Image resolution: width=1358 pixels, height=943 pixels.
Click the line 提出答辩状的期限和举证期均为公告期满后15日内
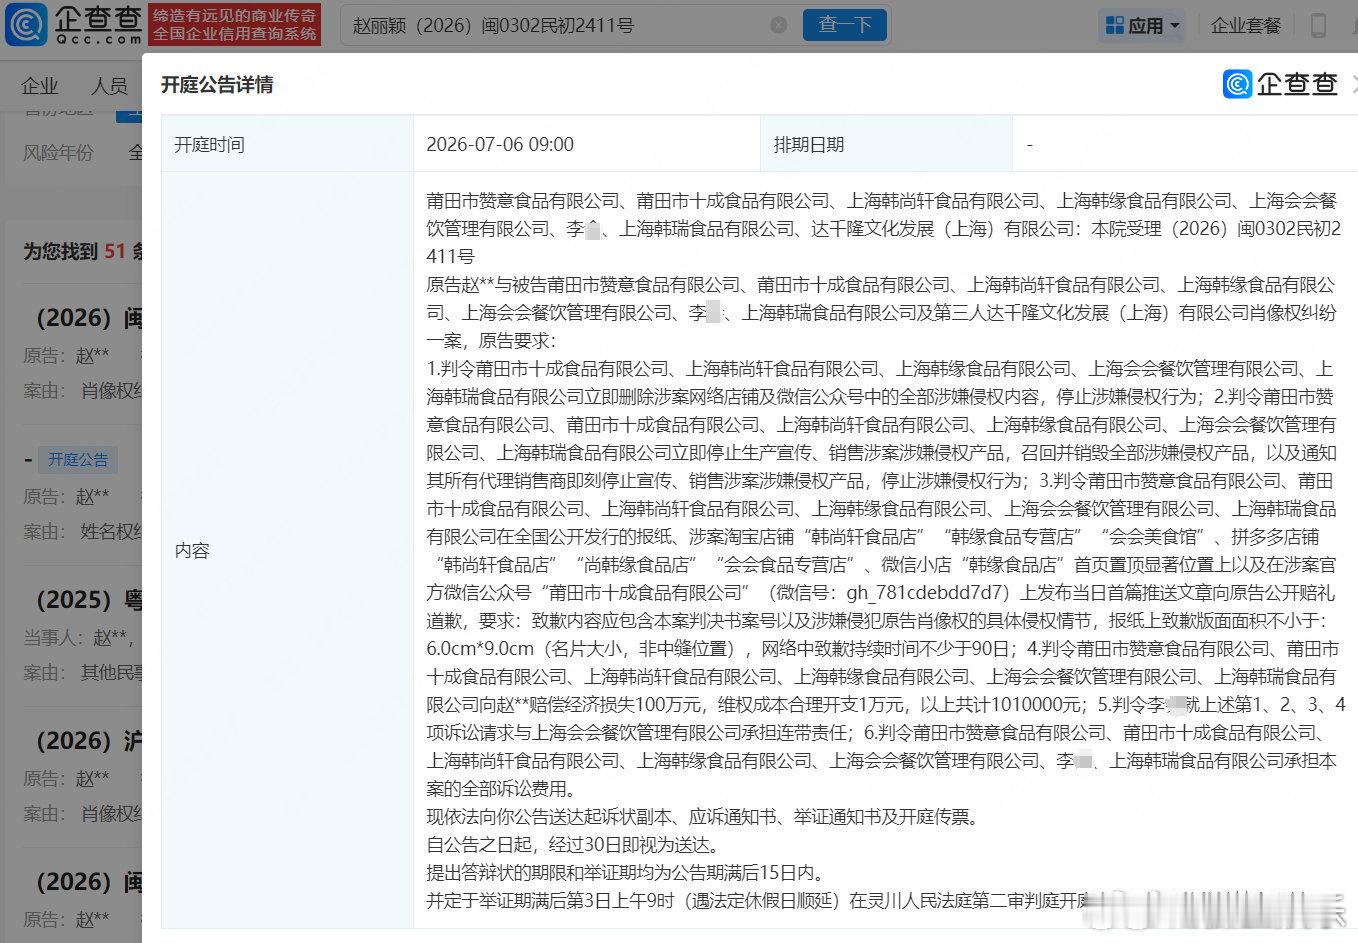[626, 873]
